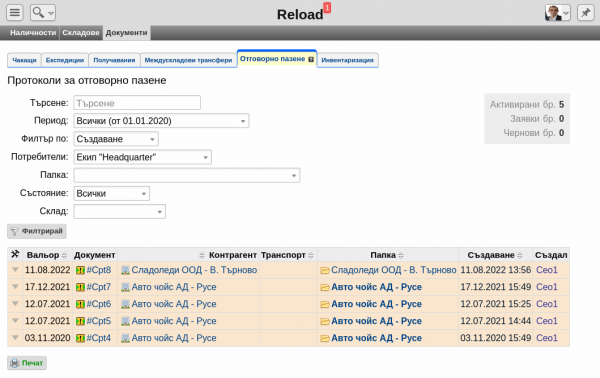Switch to the Експедиции tab
The image size is (600, 378).
tap(65, 60)
